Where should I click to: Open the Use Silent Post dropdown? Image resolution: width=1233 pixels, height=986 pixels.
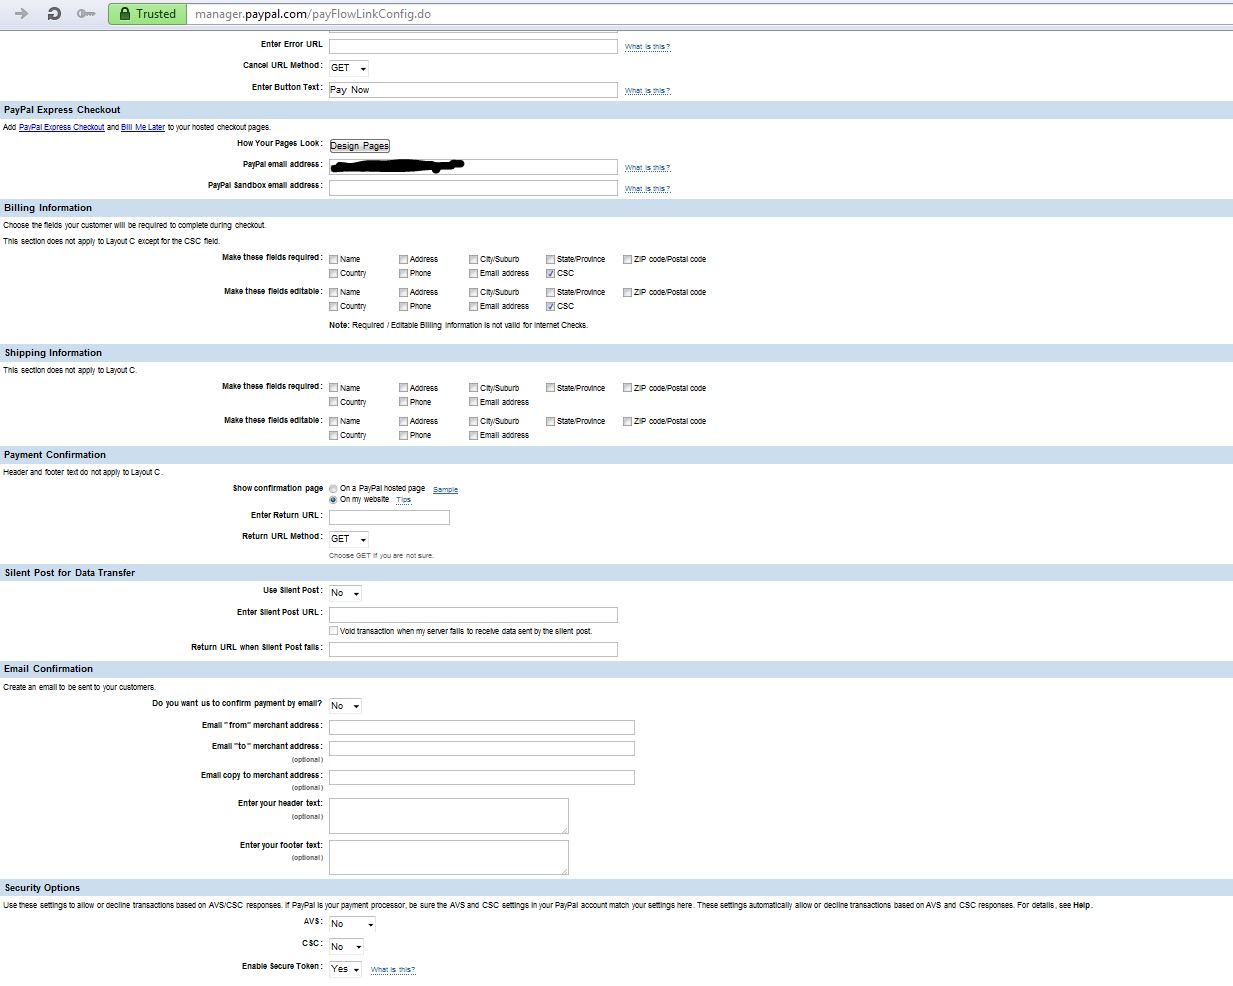(x=345, y=593)
